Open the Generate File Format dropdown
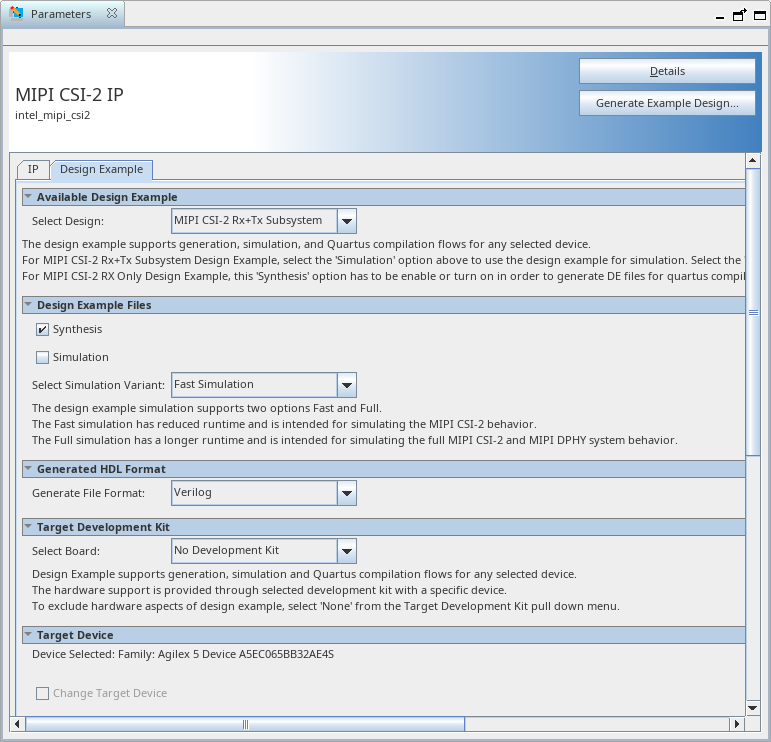 (x=347, y=493)
